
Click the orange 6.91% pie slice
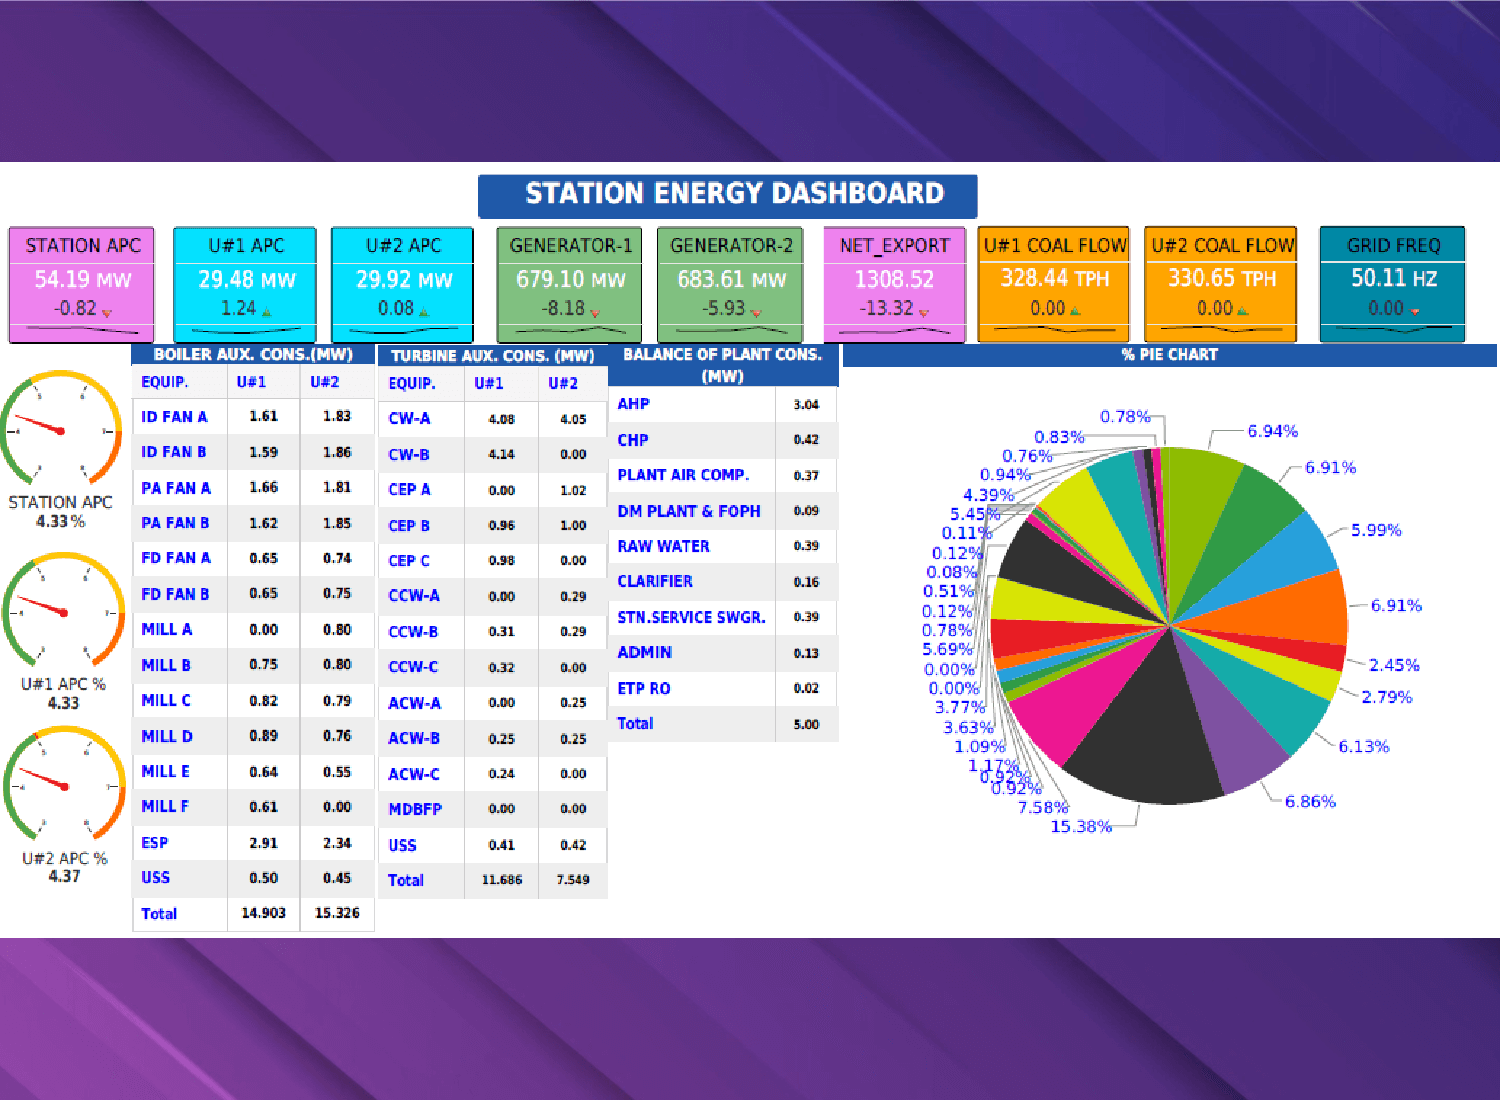(1290, 610)
